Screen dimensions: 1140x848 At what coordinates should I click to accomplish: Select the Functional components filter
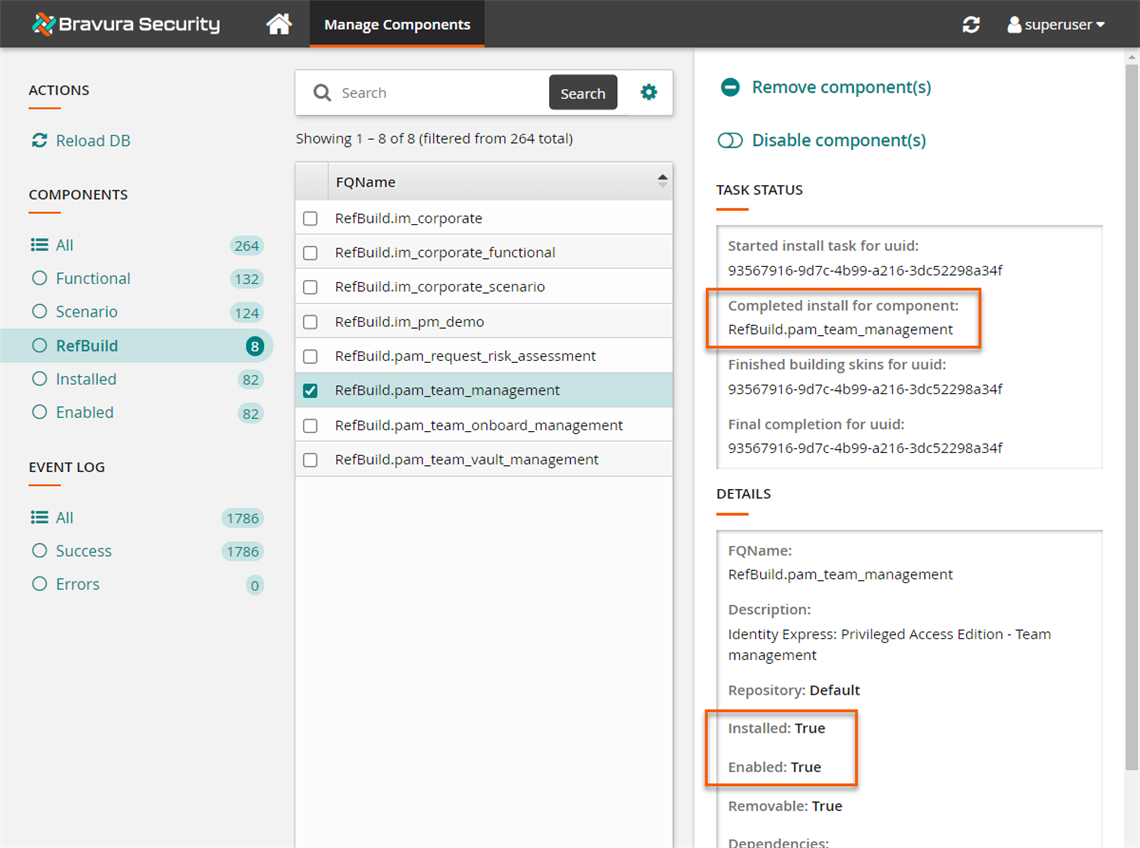(x=92, y=279)
